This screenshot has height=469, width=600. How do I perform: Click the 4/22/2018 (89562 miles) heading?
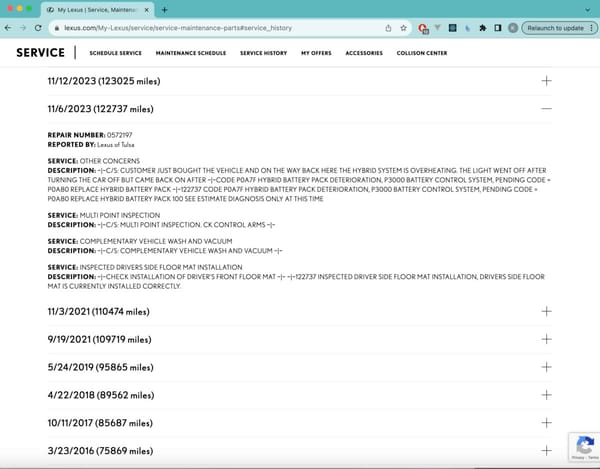click(x=101, y=395)
